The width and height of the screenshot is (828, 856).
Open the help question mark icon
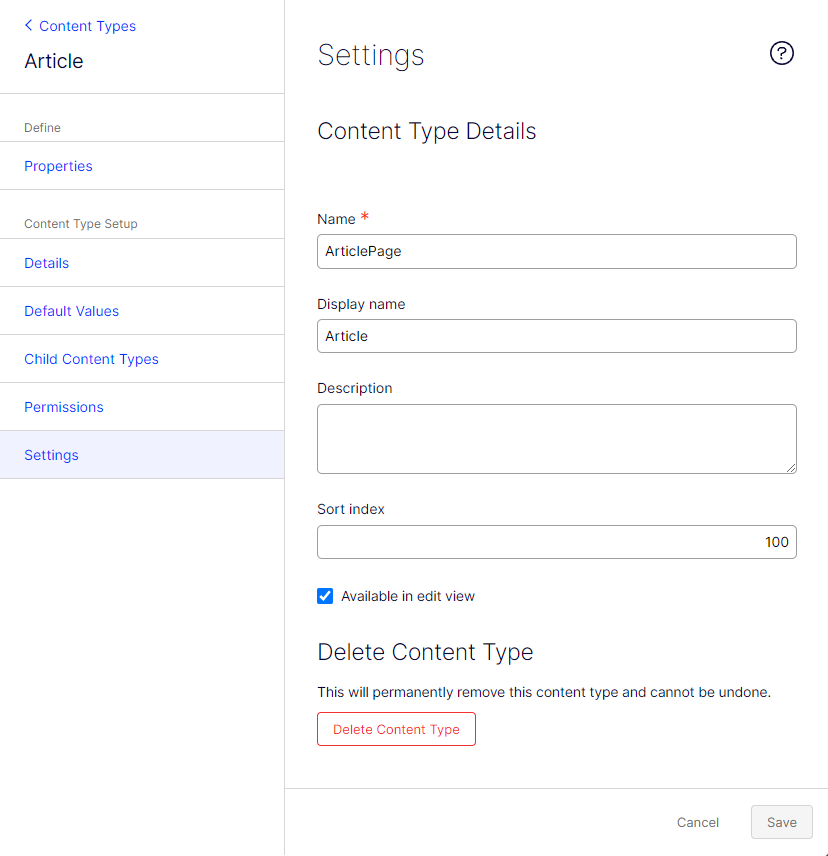781,54
